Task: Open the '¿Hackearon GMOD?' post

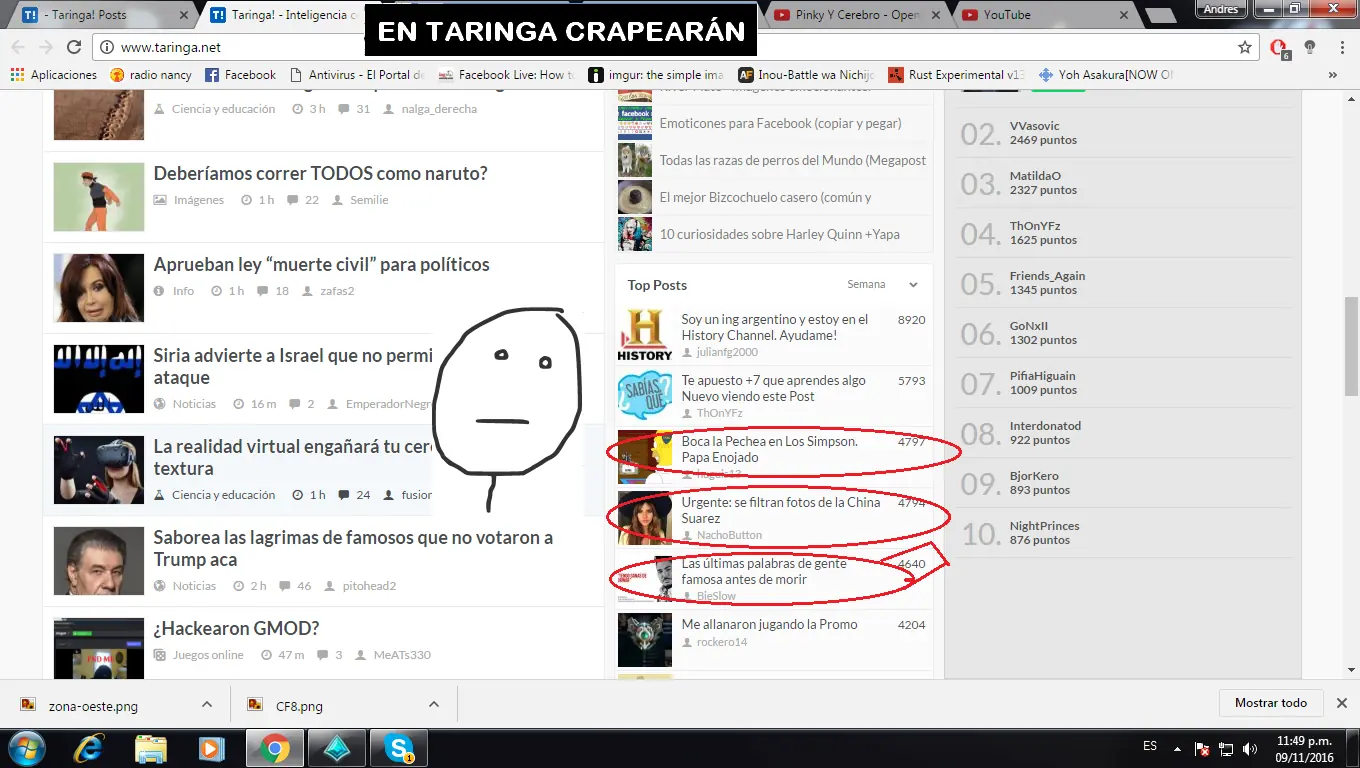Action: pyautogui.click(x=236, y=628)
